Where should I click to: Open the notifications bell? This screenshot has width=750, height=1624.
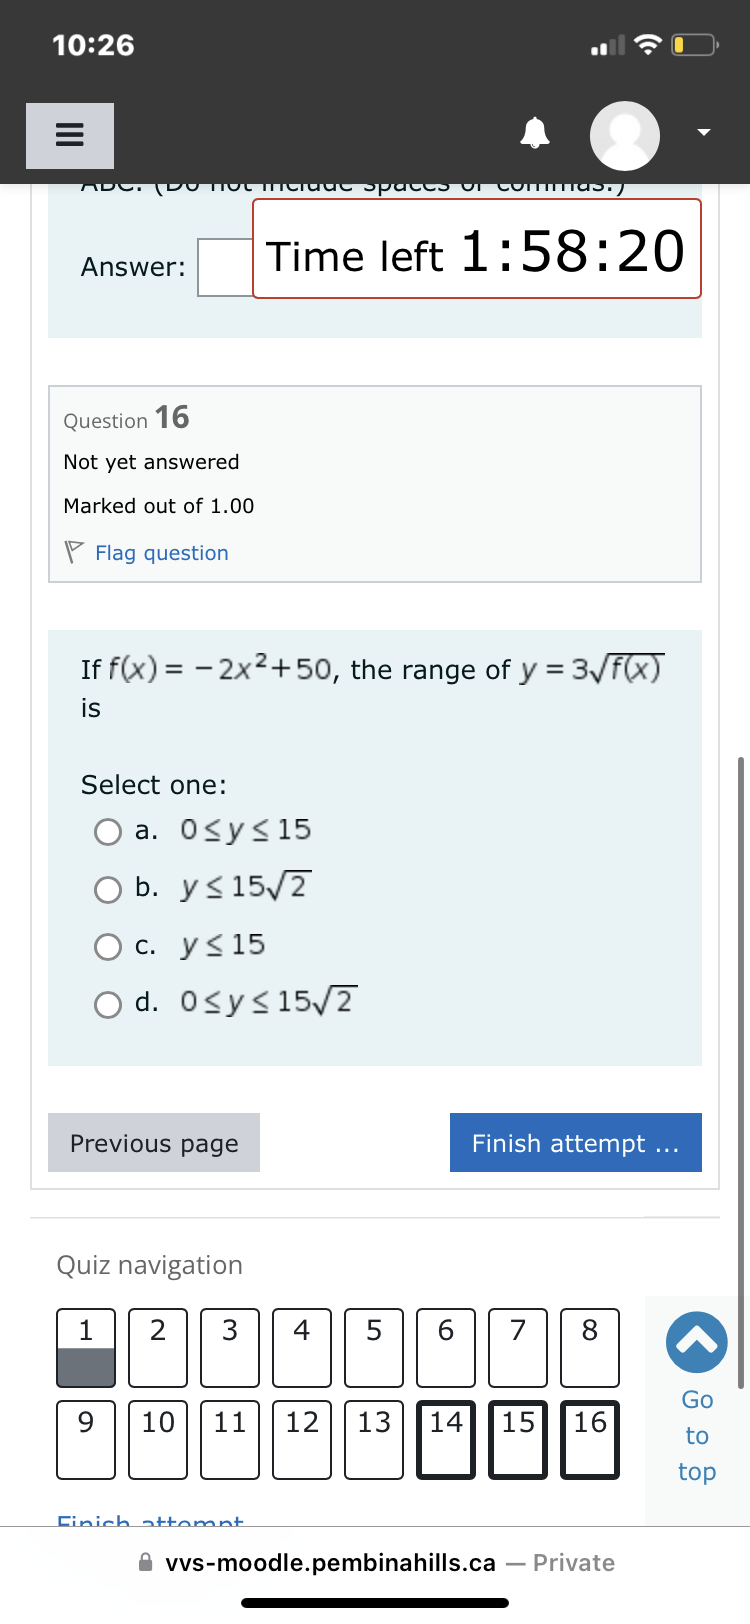[535, 133]
